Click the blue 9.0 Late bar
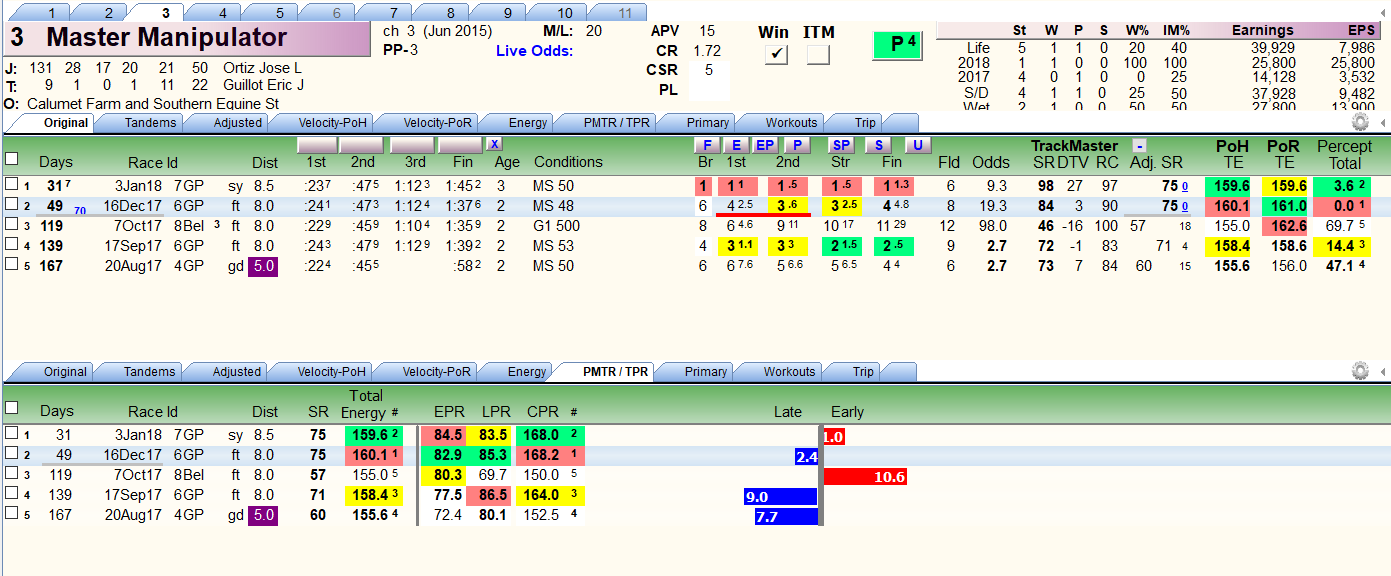This screenshot has height=576, width=1391. [781, 496]
